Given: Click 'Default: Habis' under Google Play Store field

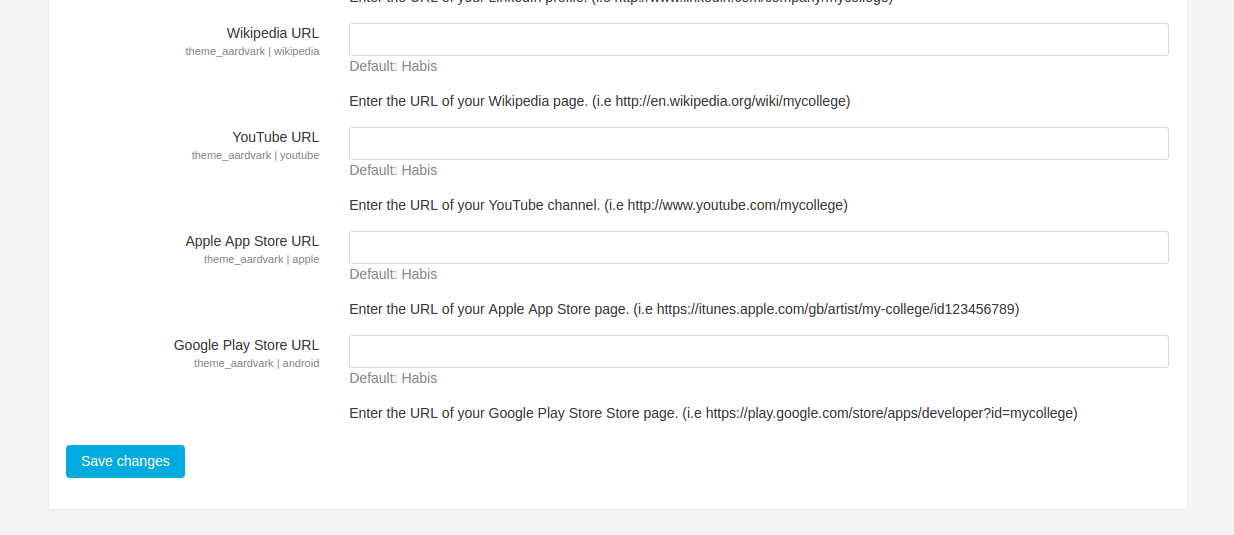Looking at the screenshot, I should pos(393,378).
